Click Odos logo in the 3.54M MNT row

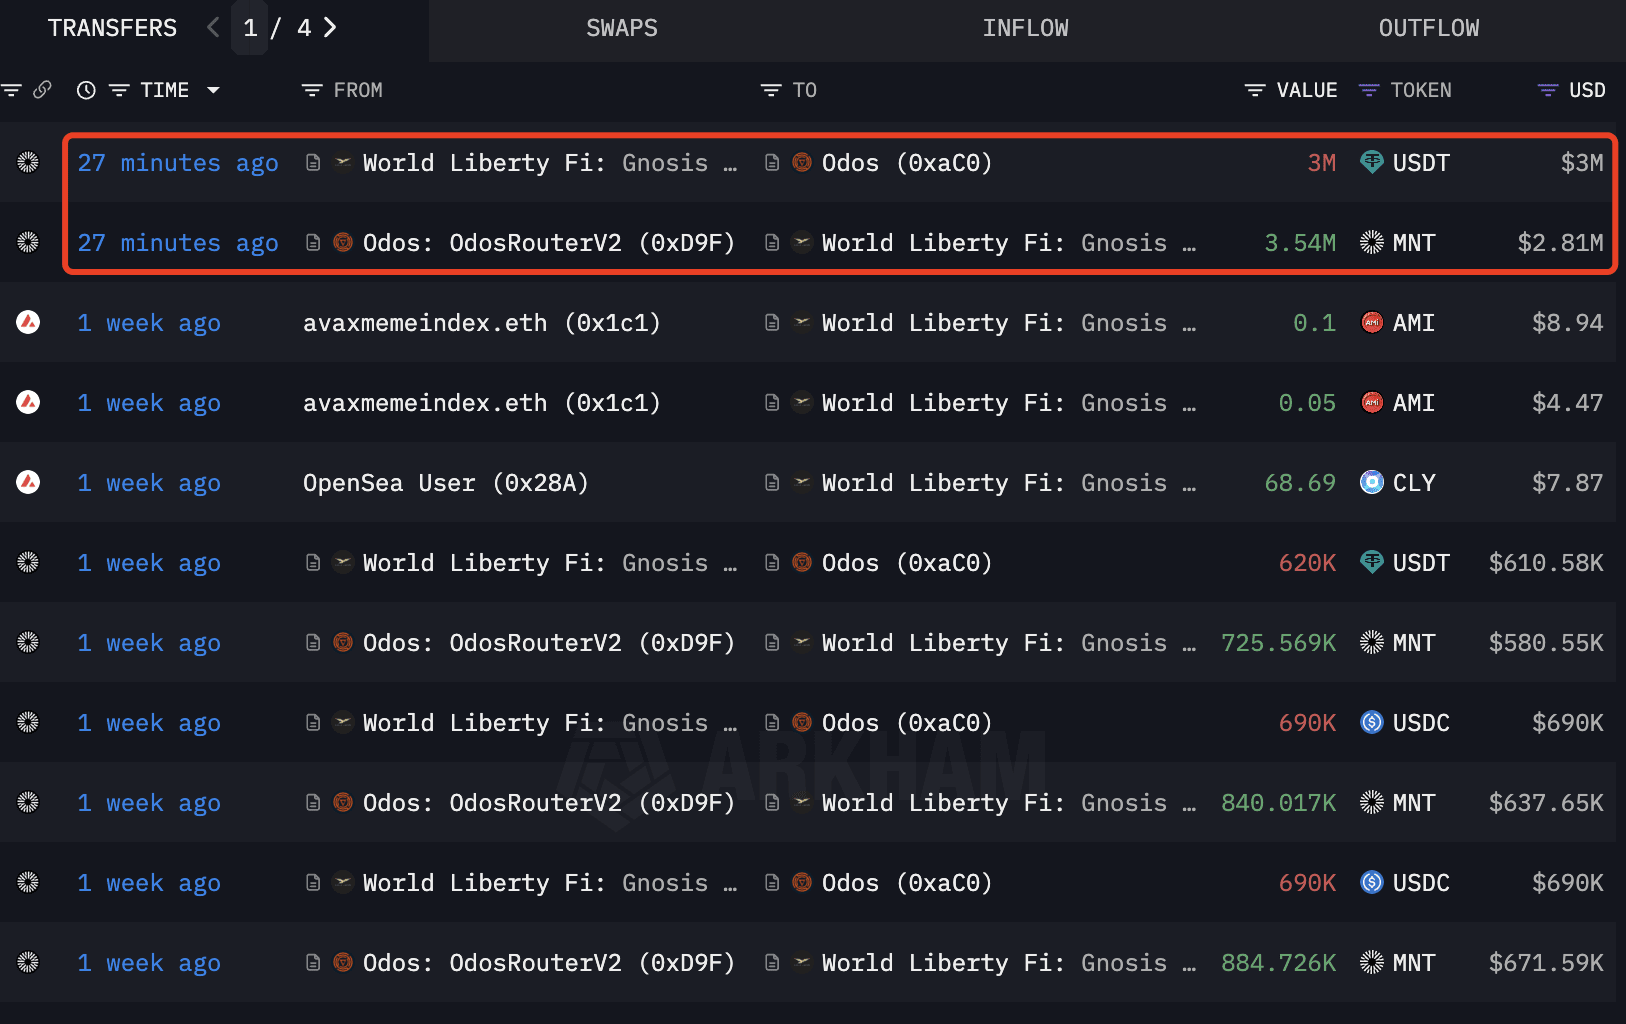(x=343, y=242)
